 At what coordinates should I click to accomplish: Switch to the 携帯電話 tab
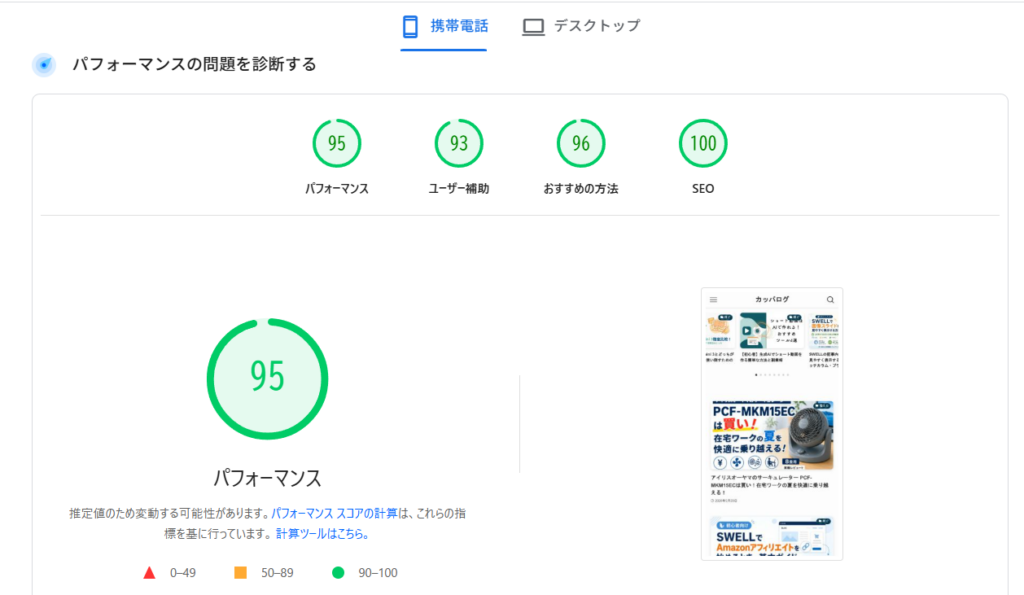(x=444, y=26)
